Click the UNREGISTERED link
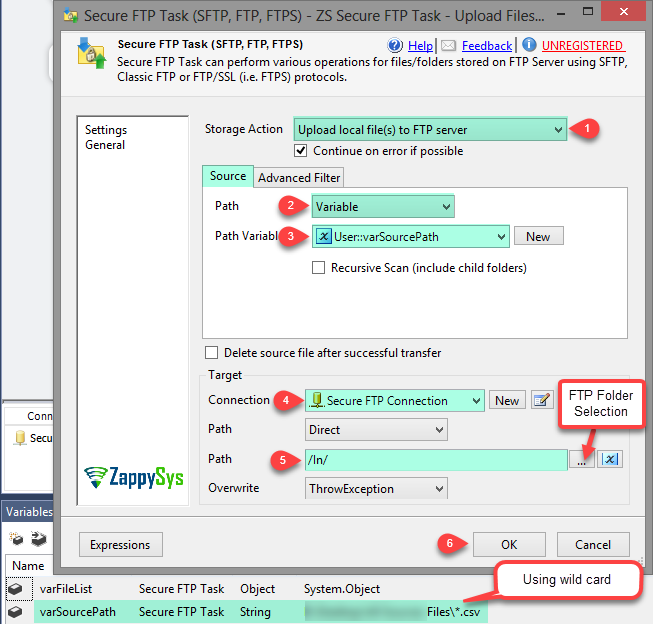Viewport: 653px width, 624px height. (x=582, y=45)
